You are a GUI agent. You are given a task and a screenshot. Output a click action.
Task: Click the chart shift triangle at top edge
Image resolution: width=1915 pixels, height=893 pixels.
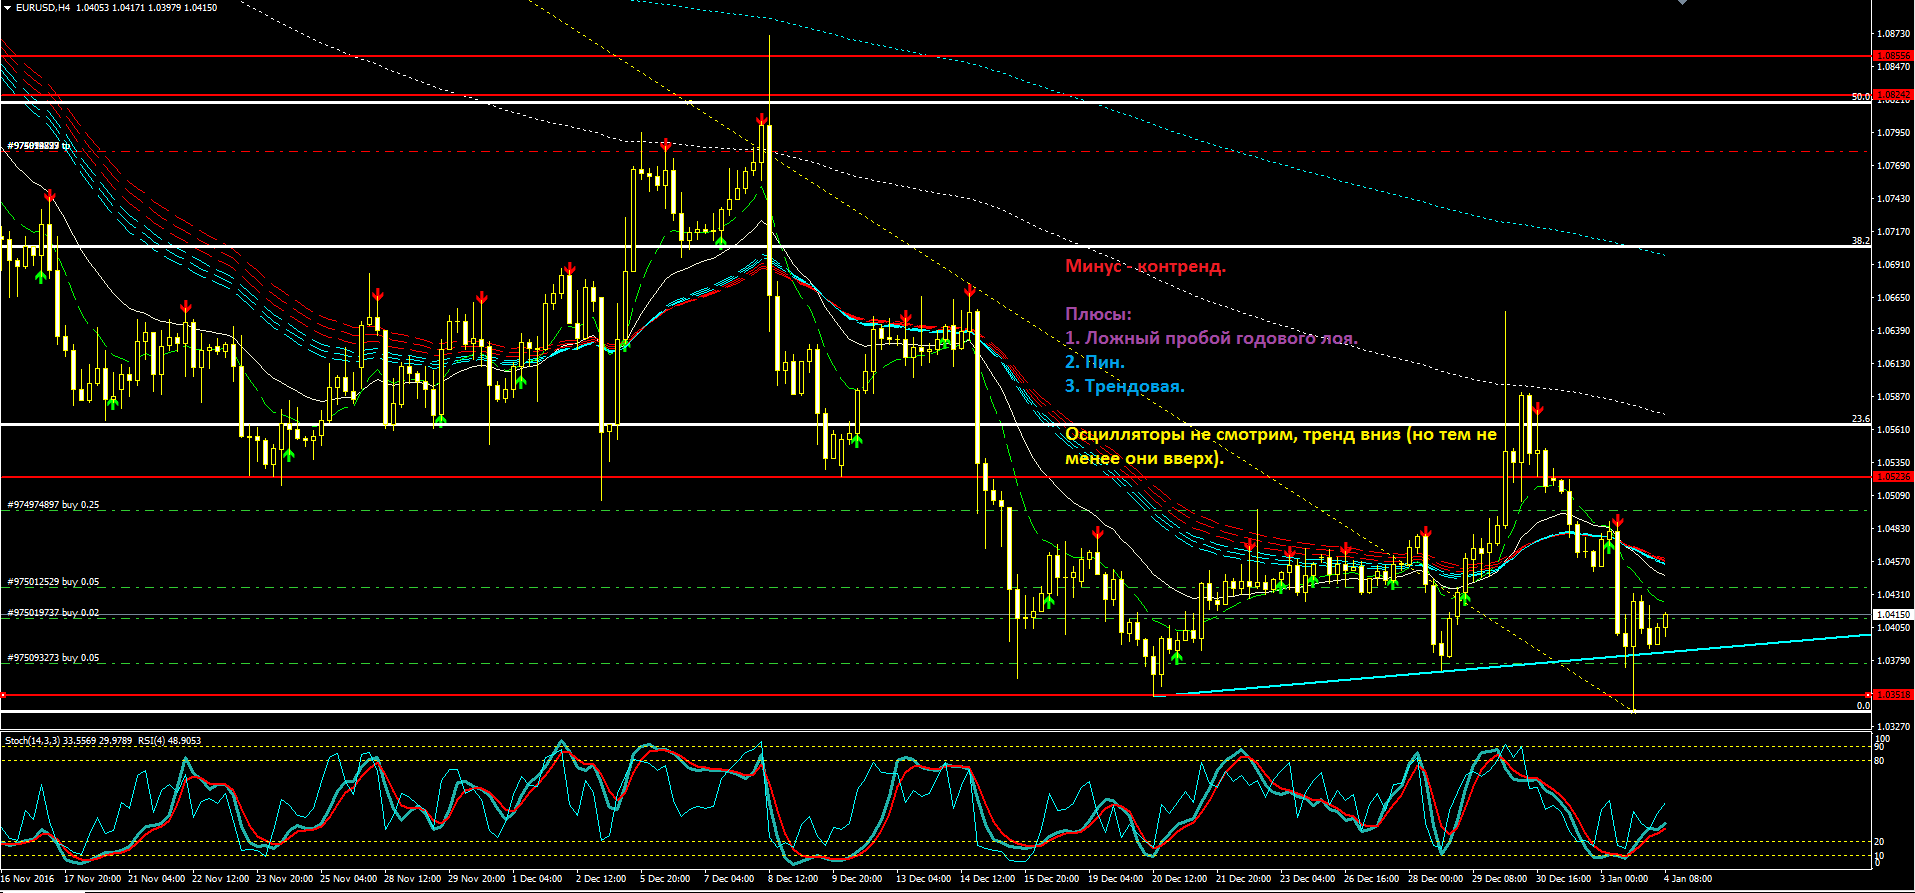(1682, 2)
